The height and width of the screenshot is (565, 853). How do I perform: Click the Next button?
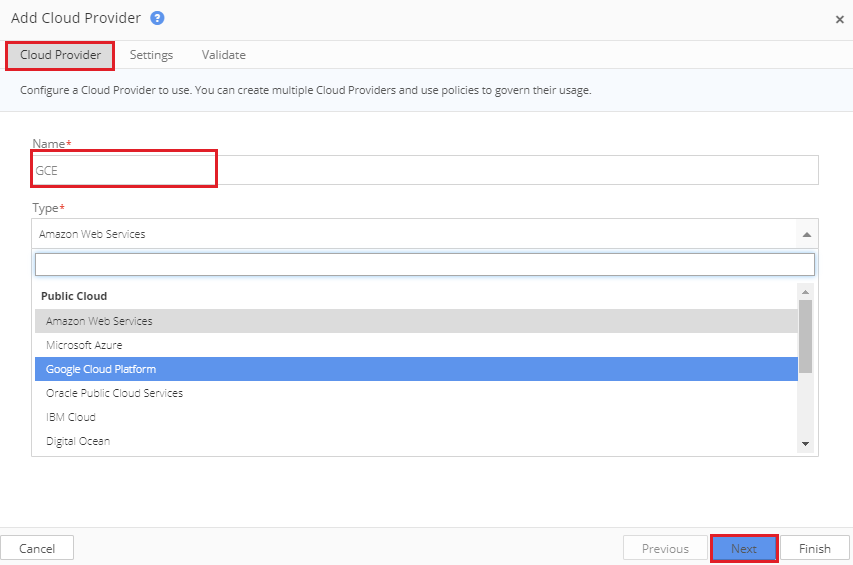tap(744, 548)
